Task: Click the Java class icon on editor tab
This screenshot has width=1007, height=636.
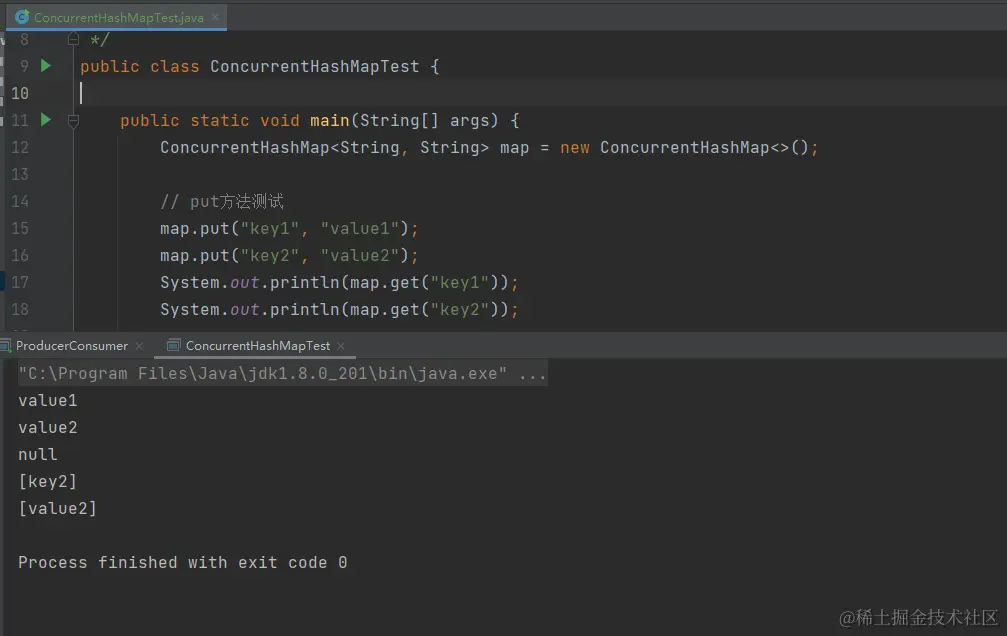Action: pos(22,17)
